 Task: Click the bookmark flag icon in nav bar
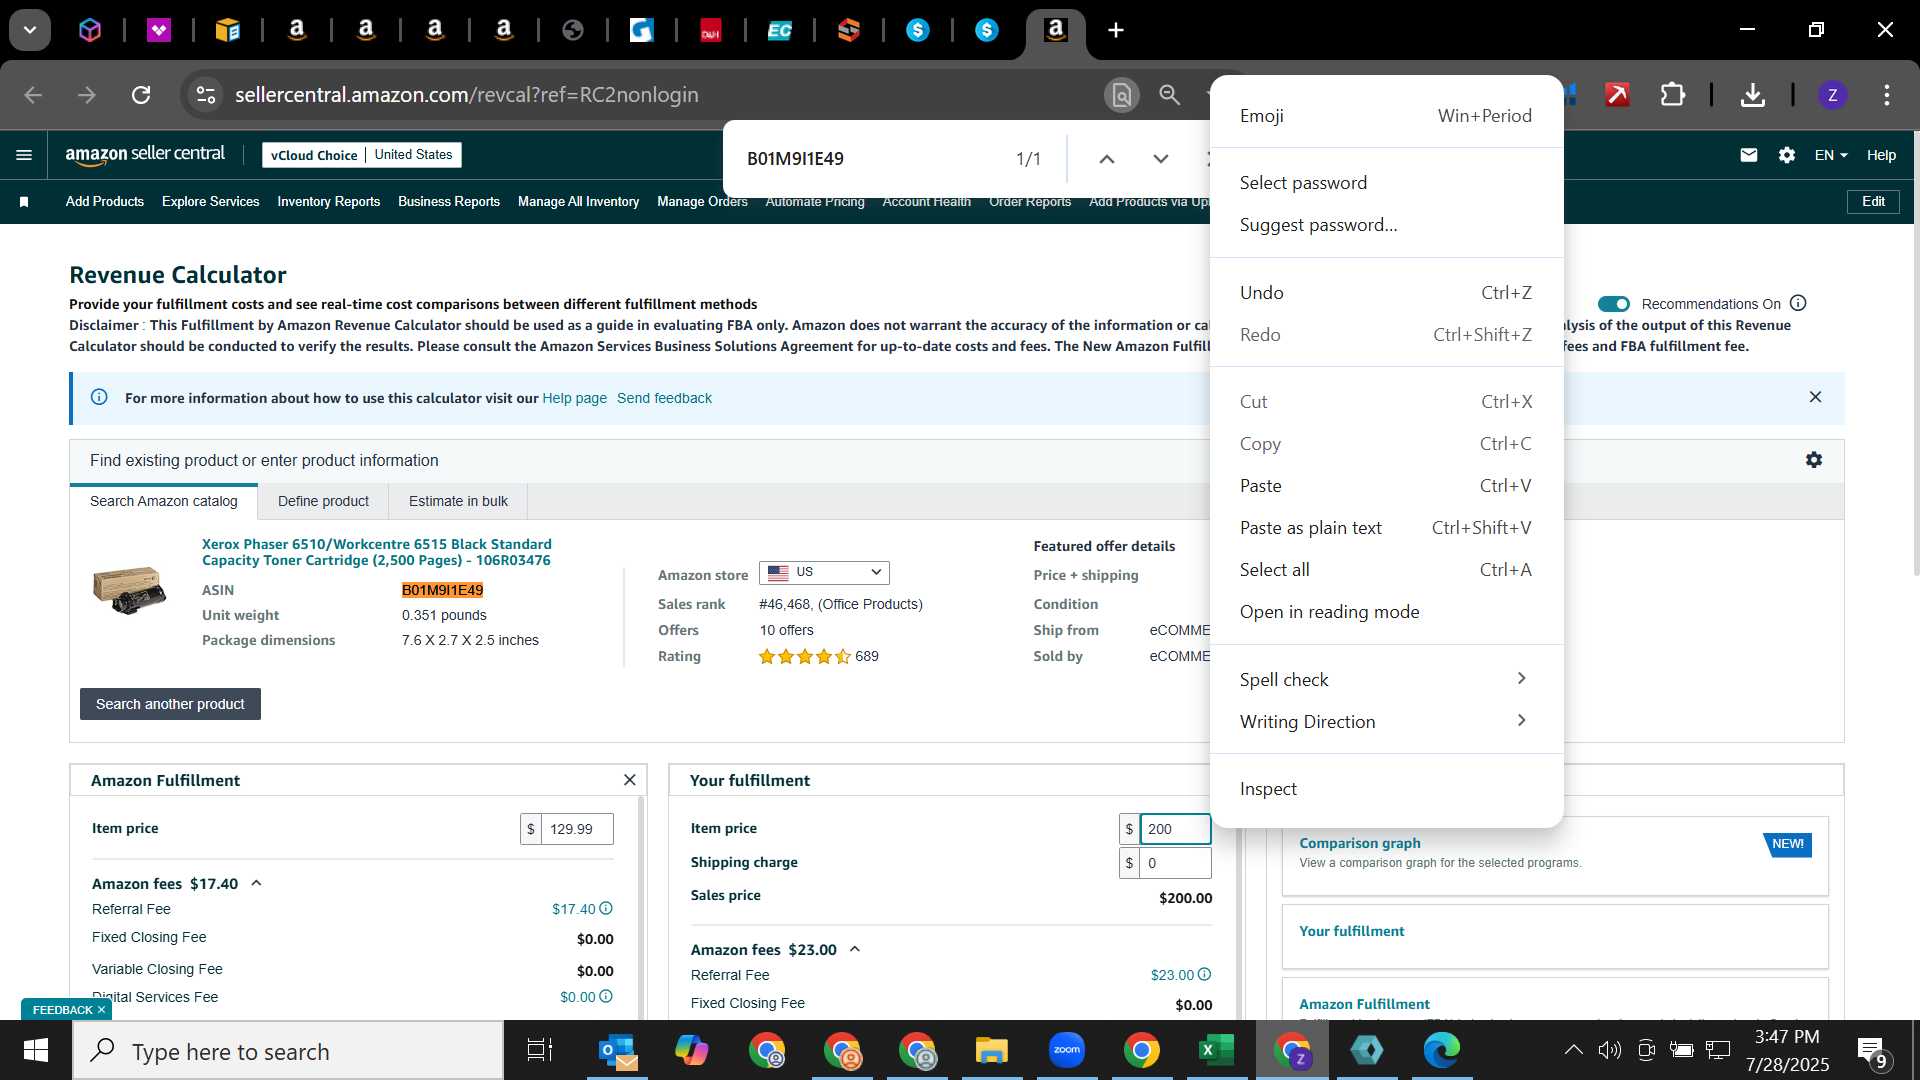point(24,202)
